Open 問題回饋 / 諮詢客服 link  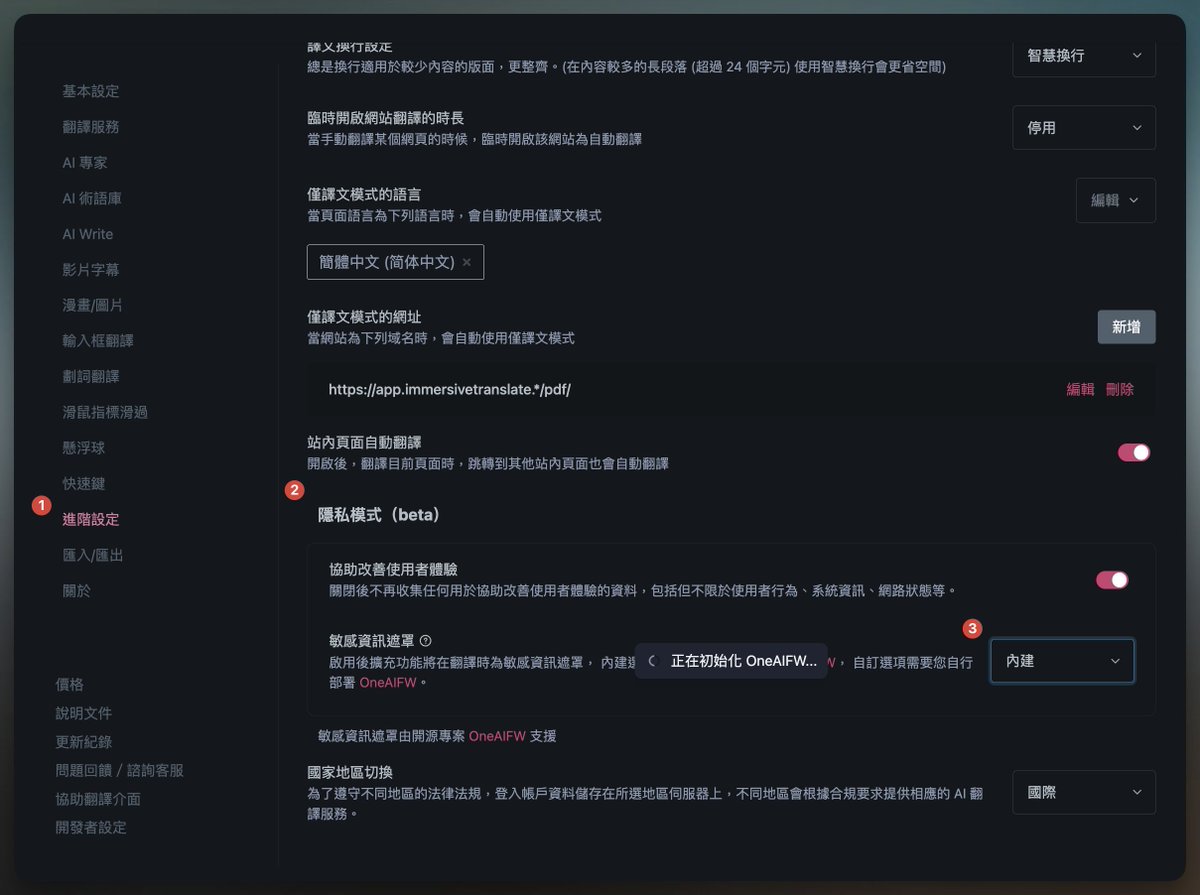(119, 771)
